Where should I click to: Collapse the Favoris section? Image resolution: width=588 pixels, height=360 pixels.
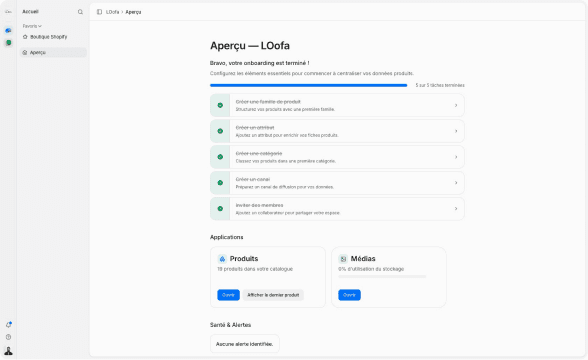click(32, 26)
